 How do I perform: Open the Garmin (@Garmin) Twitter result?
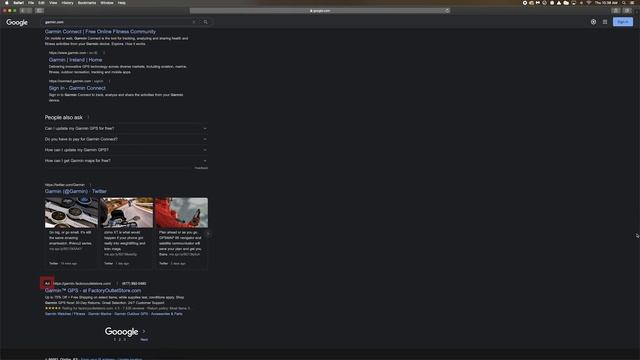(x=76, y=191)
